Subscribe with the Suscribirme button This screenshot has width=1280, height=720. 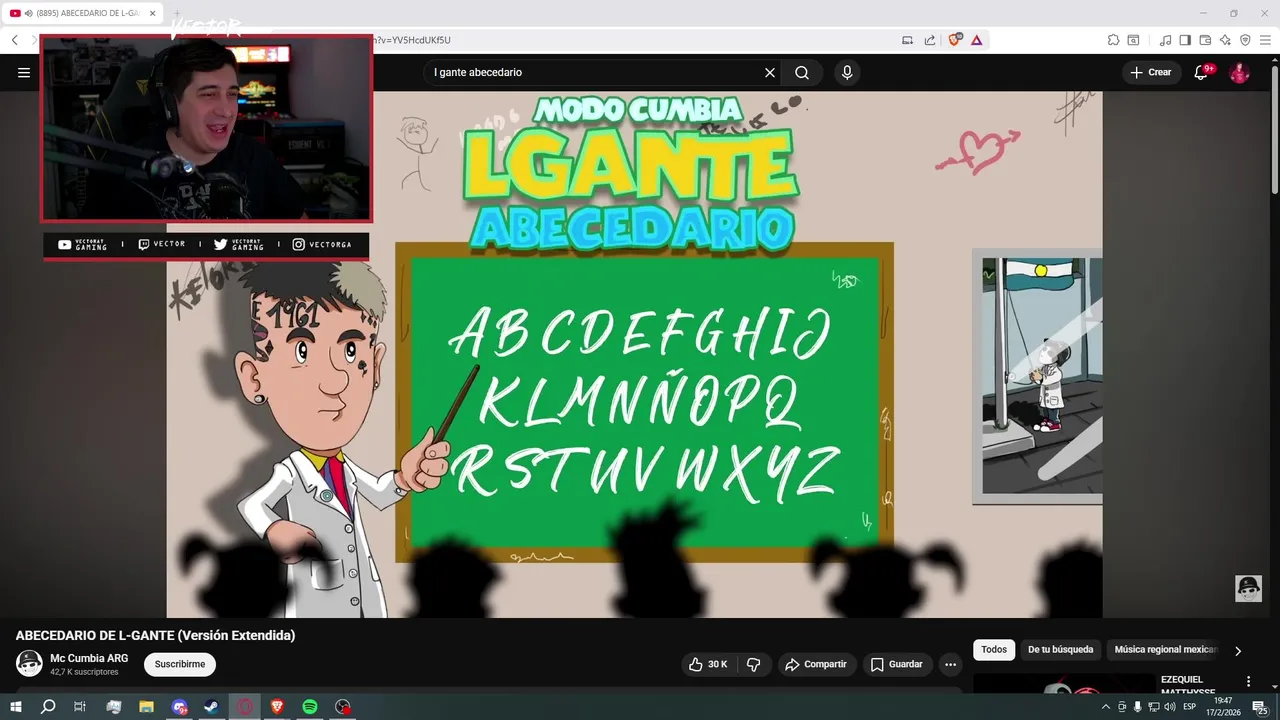click(x=180, y=664)
